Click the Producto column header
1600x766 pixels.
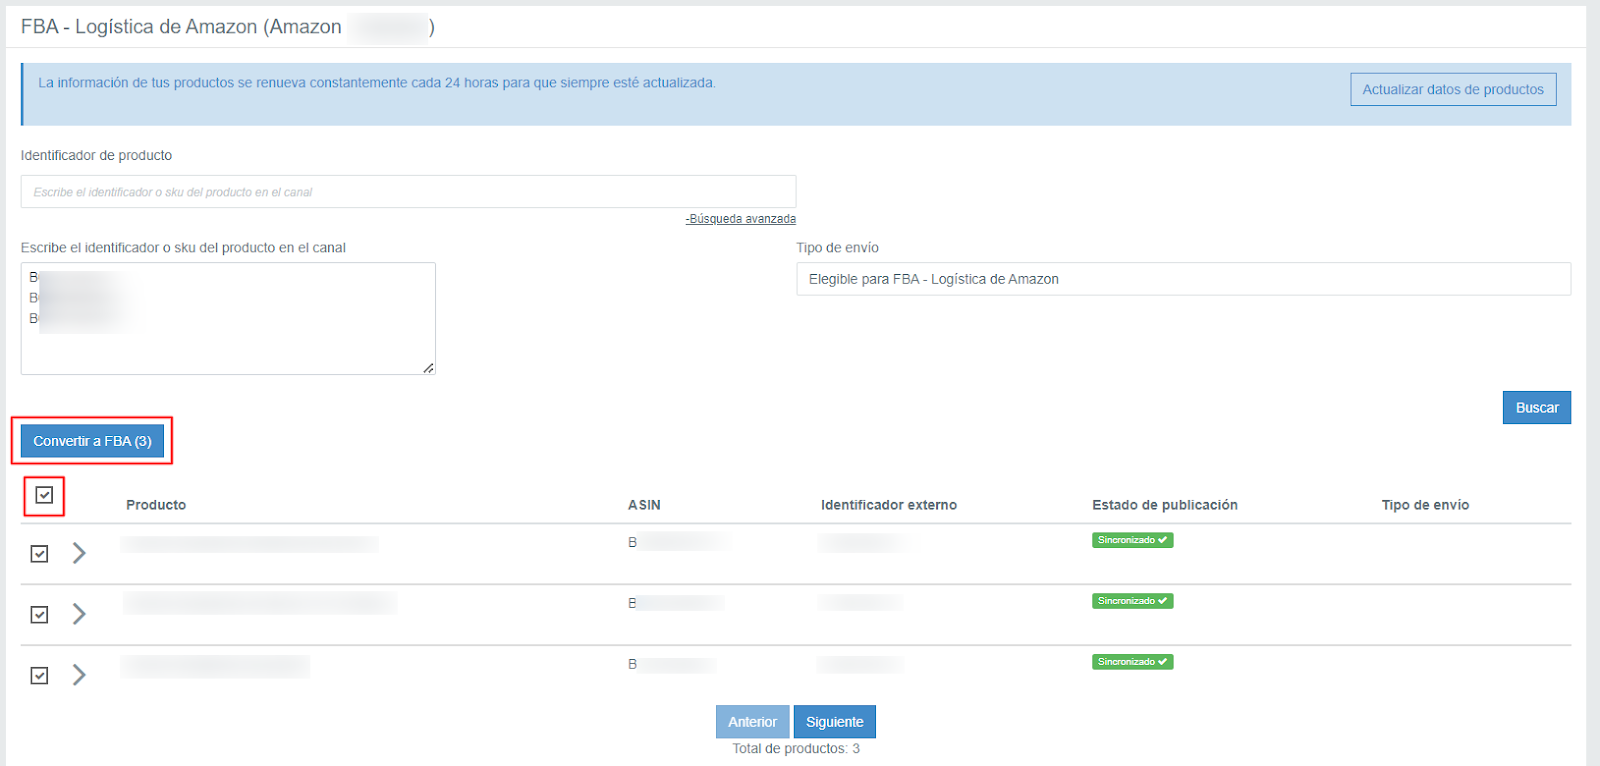point(156,505)
